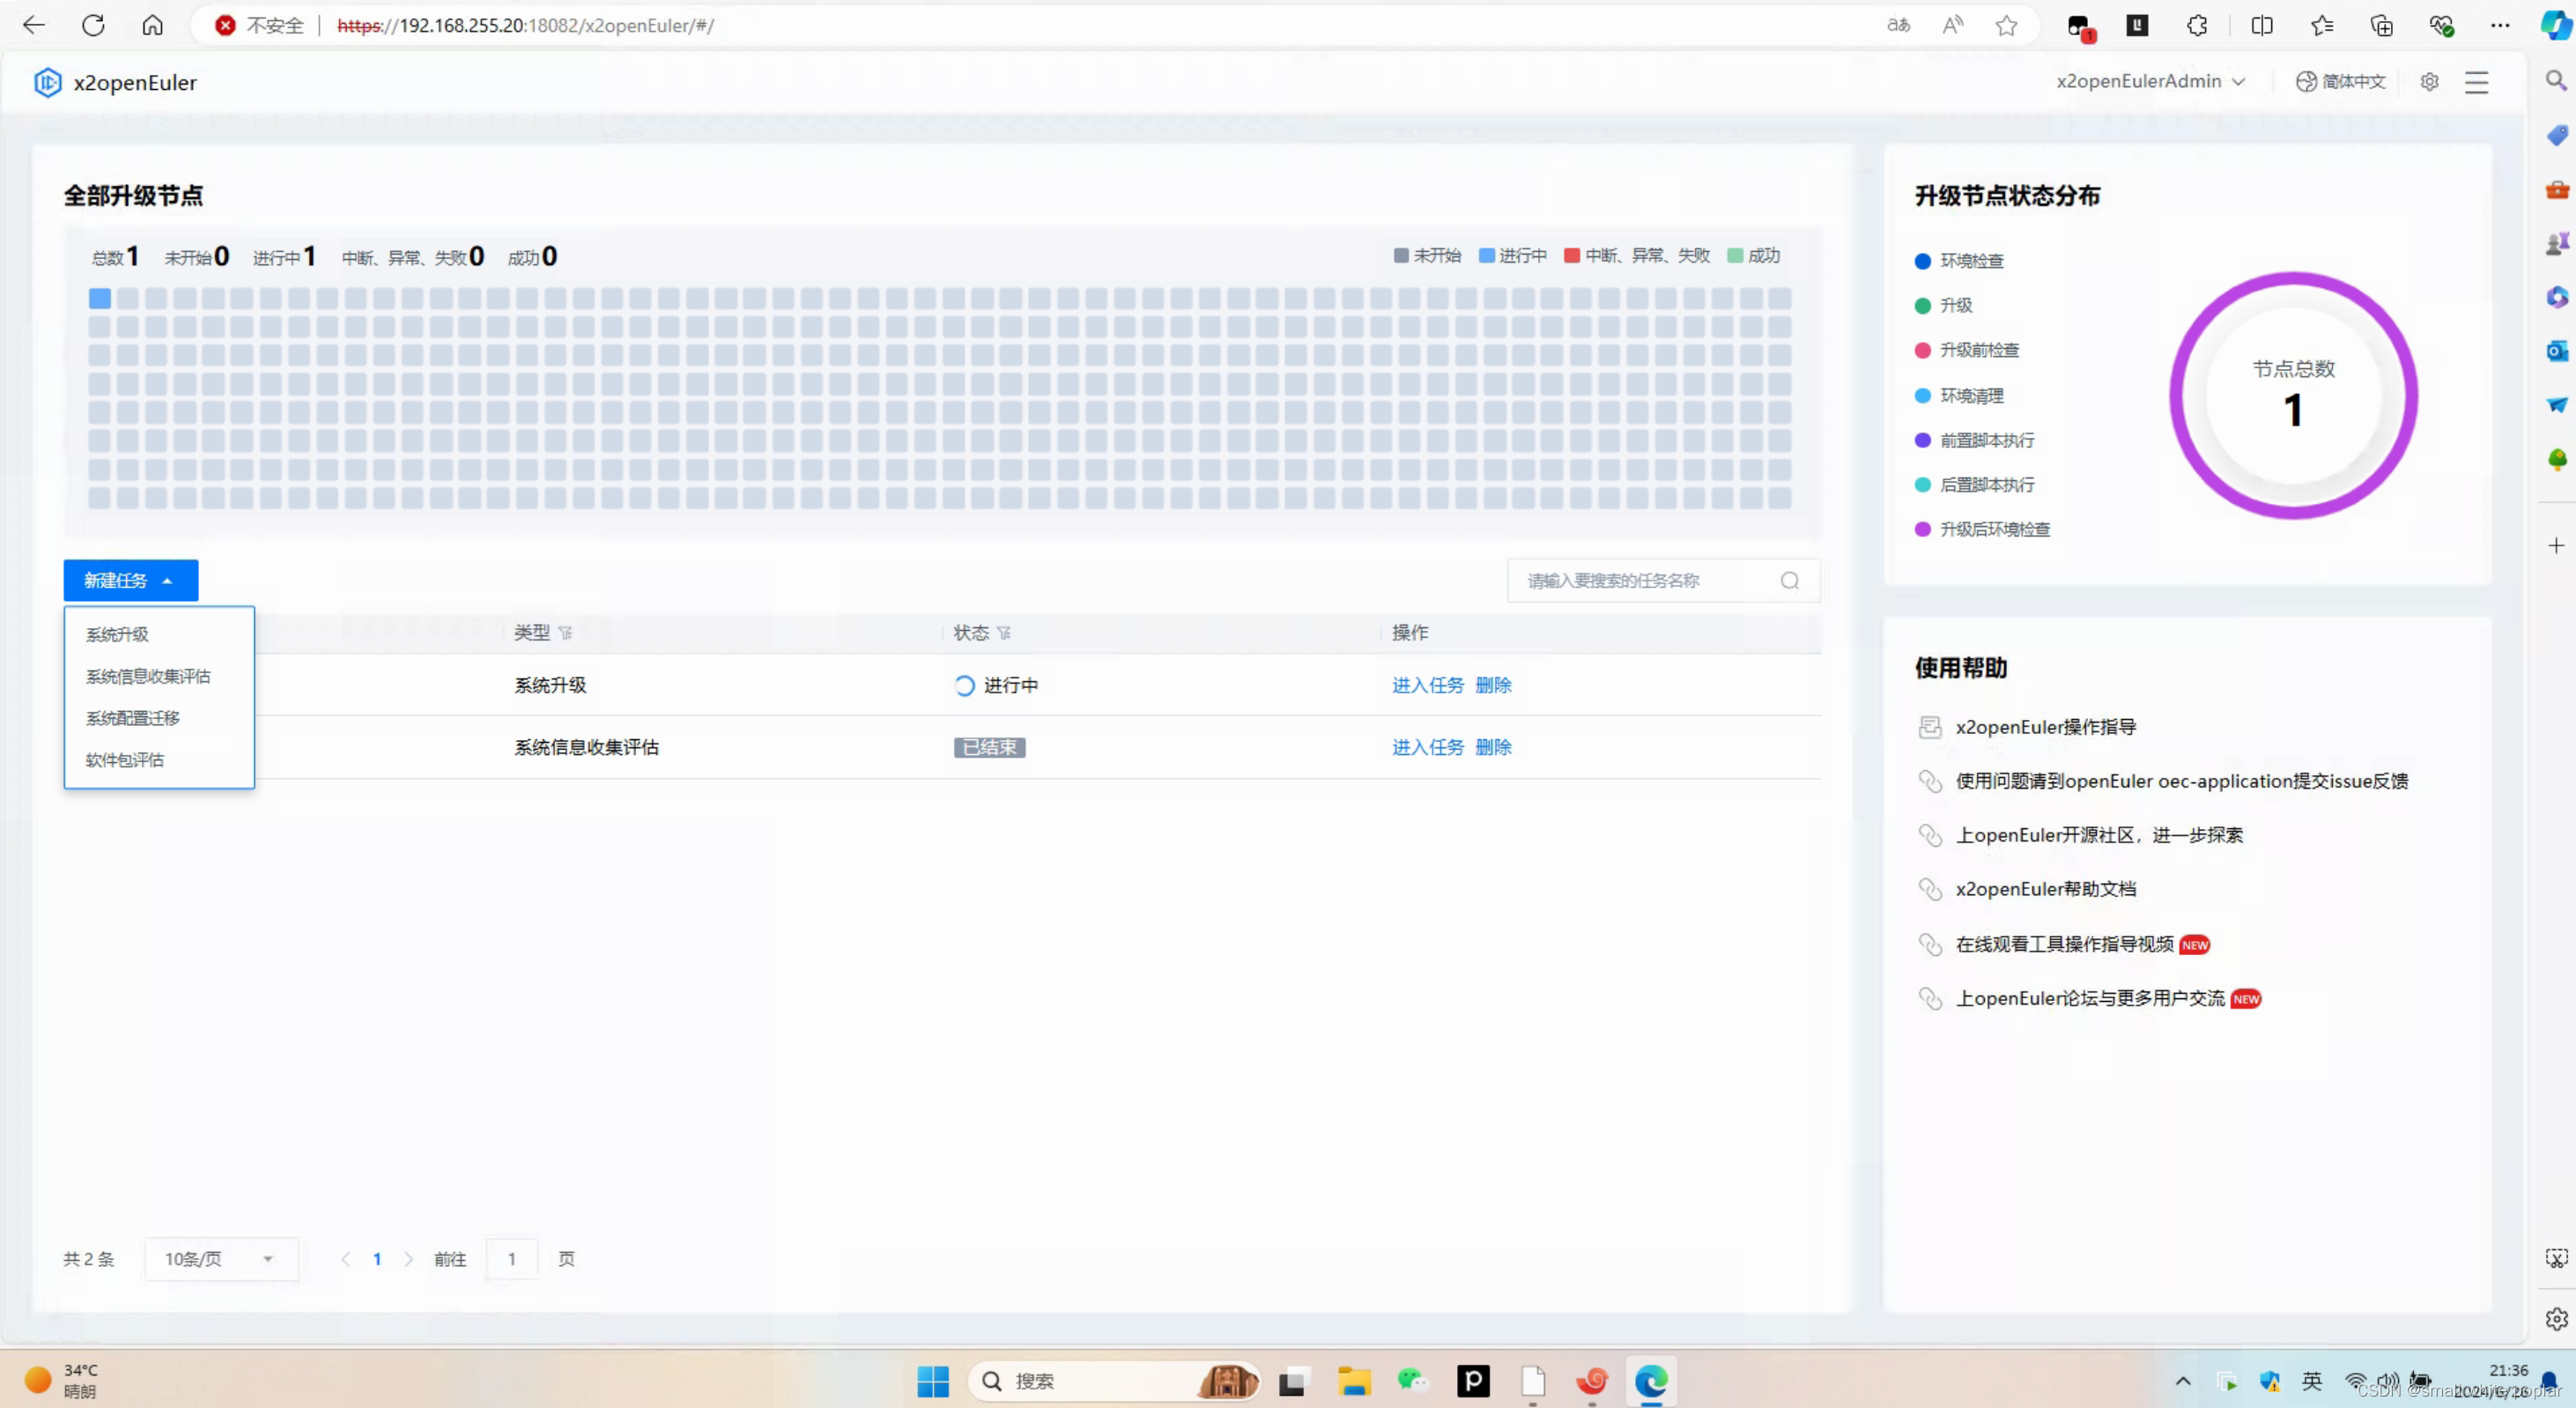Toggle 未开始 legend in node grid
2576x1408 pixels.
[x=1427, y=256]
